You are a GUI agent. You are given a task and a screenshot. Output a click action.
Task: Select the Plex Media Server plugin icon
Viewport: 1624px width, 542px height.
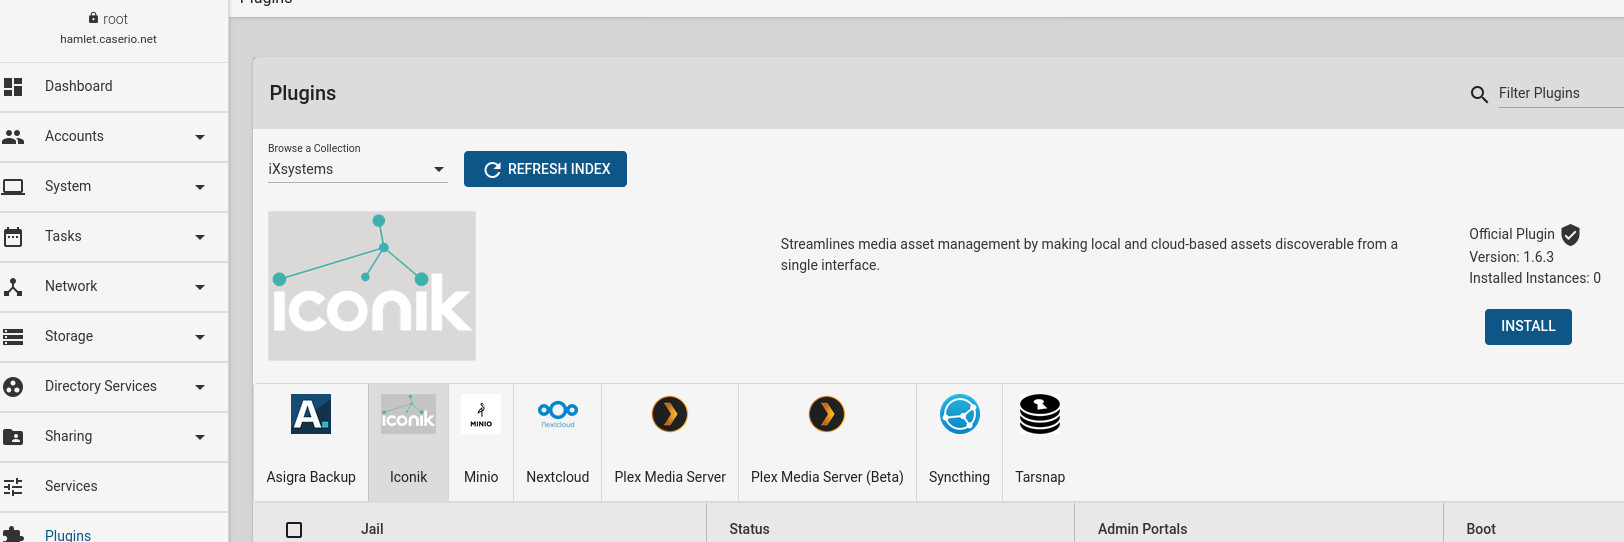[x=670, y=414]
